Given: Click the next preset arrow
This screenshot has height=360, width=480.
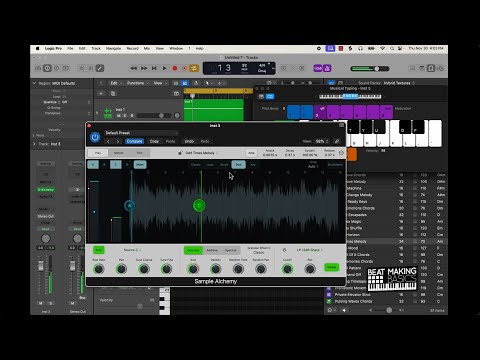Looking at the screenshot, I should point(118,141).
